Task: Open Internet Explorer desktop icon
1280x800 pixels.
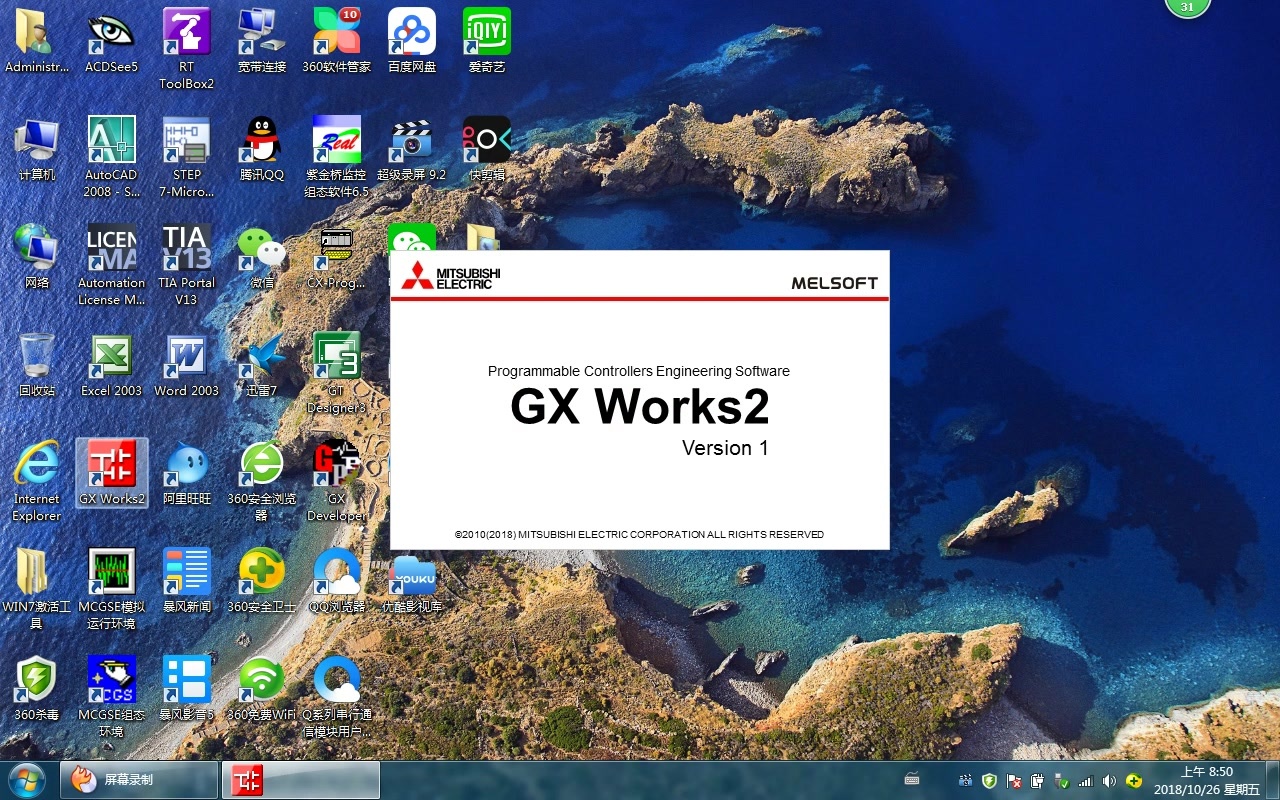Action: (x=37, y=480)
